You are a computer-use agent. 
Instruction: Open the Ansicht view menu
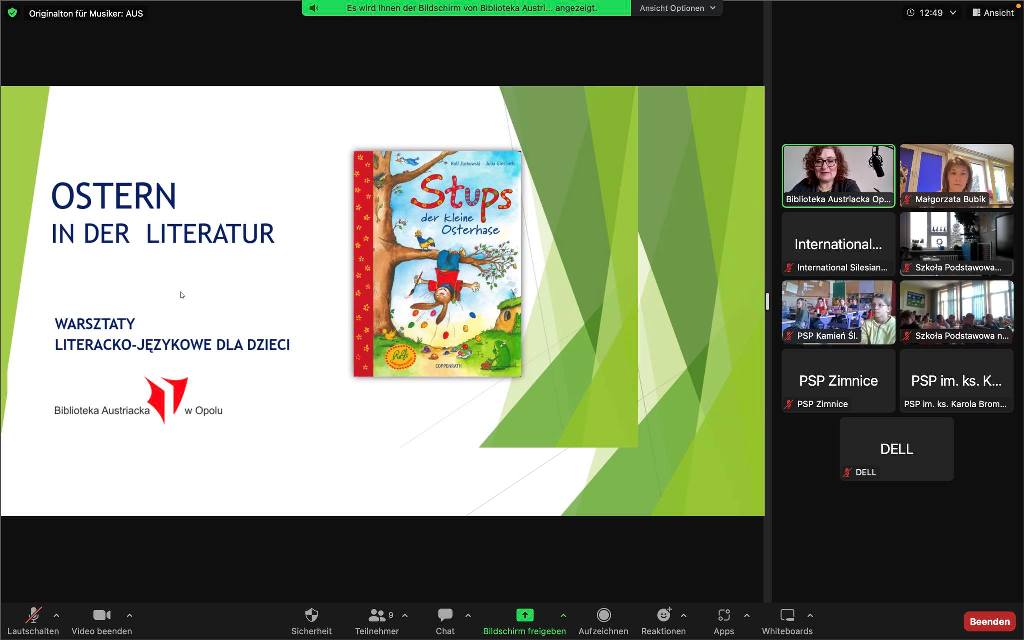[x=991, y=13]
